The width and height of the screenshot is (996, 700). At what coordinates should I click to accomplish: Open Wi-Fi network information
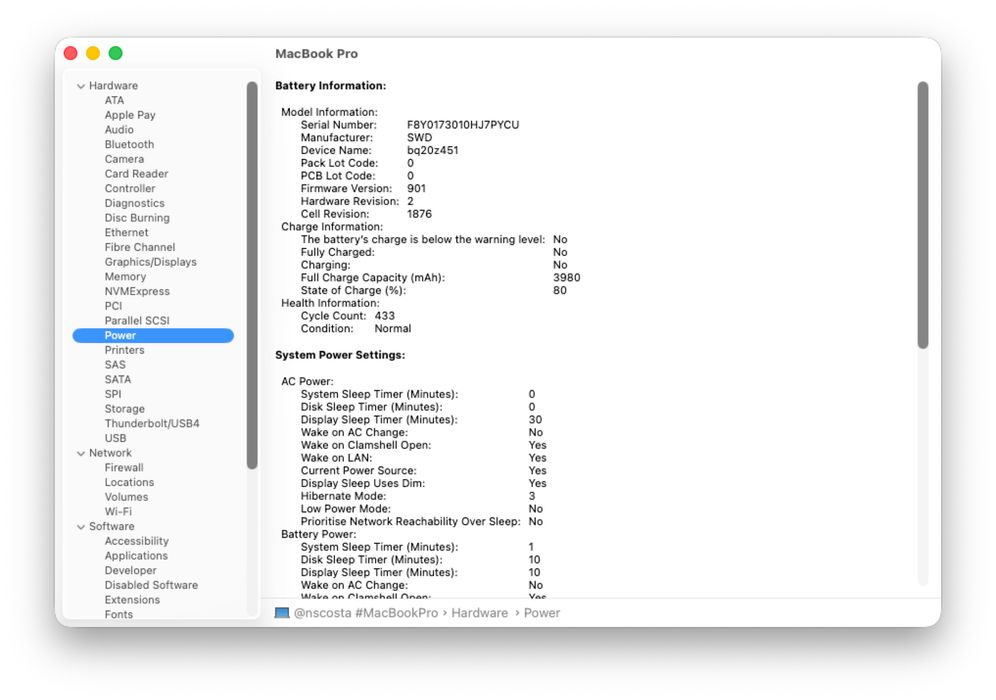click(x=118, y=511)
